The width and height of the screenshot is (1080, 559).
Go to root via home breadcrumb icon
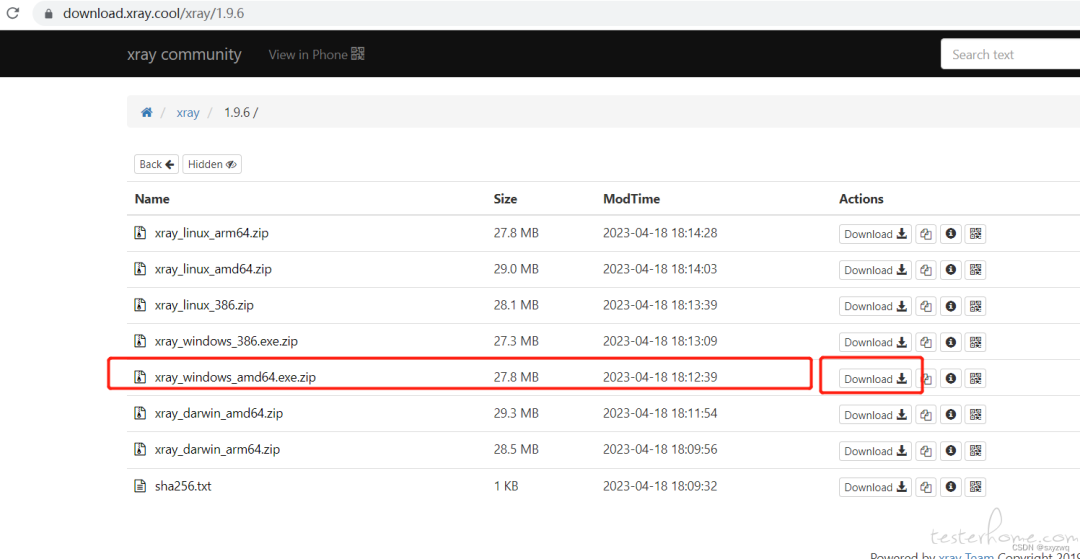(147, 112)
